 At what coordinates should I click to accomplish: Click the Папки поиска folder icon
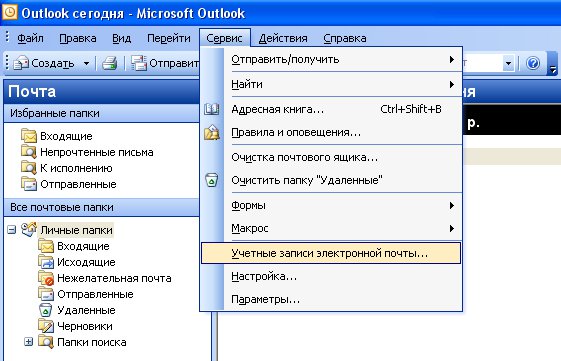click(46, 342)
